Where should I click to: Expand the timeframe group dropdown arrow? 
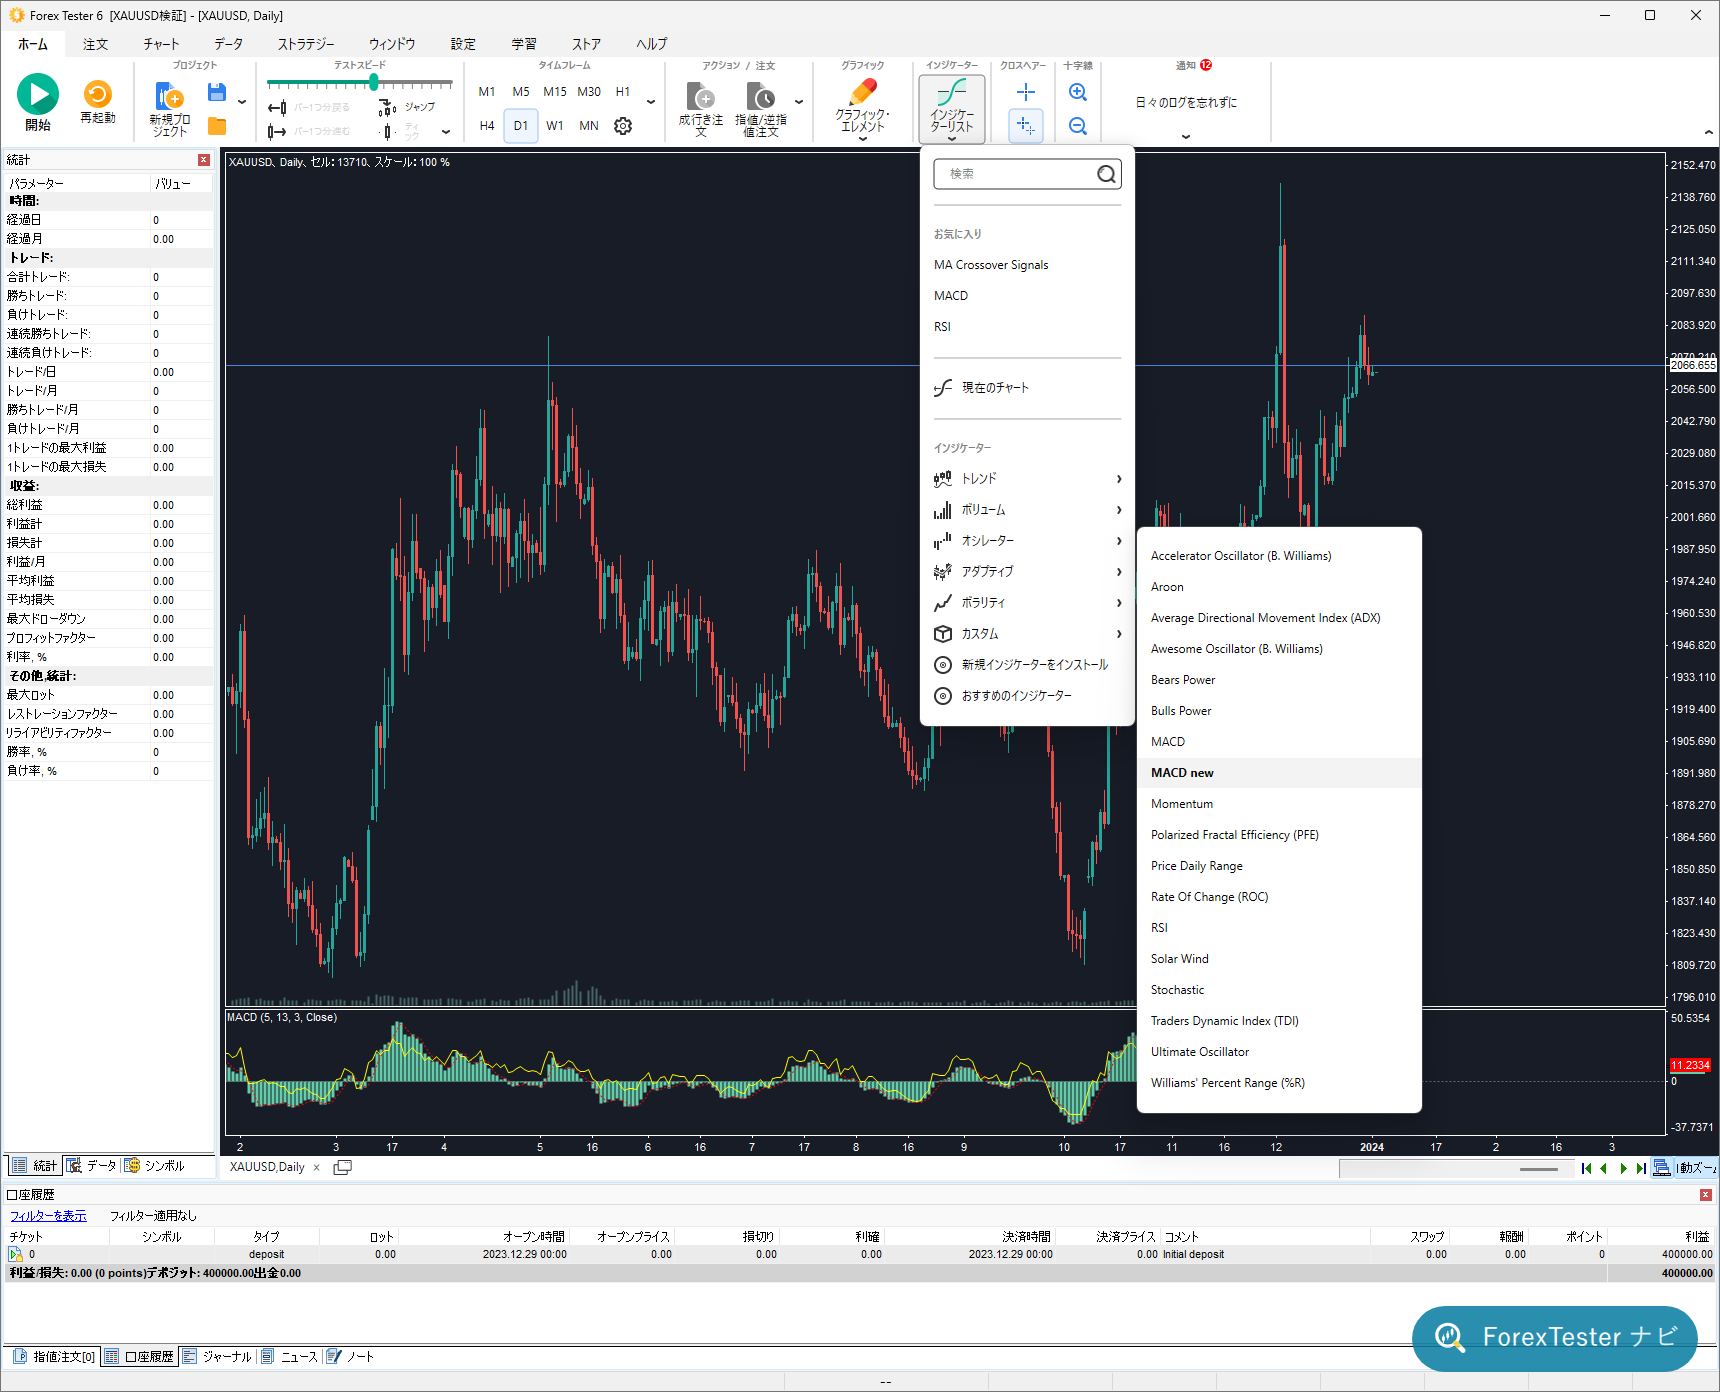coord(651,102)
